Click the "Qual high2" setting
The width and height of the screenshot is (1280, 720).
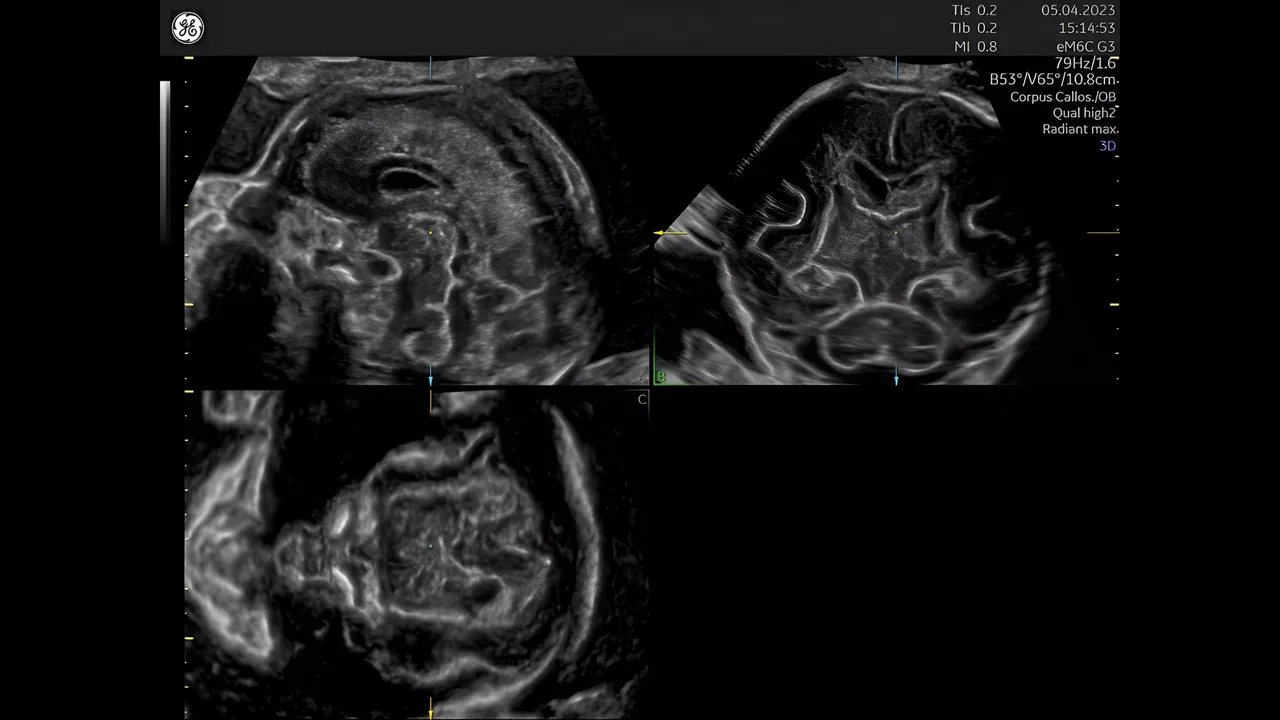tap(1084, 113)
